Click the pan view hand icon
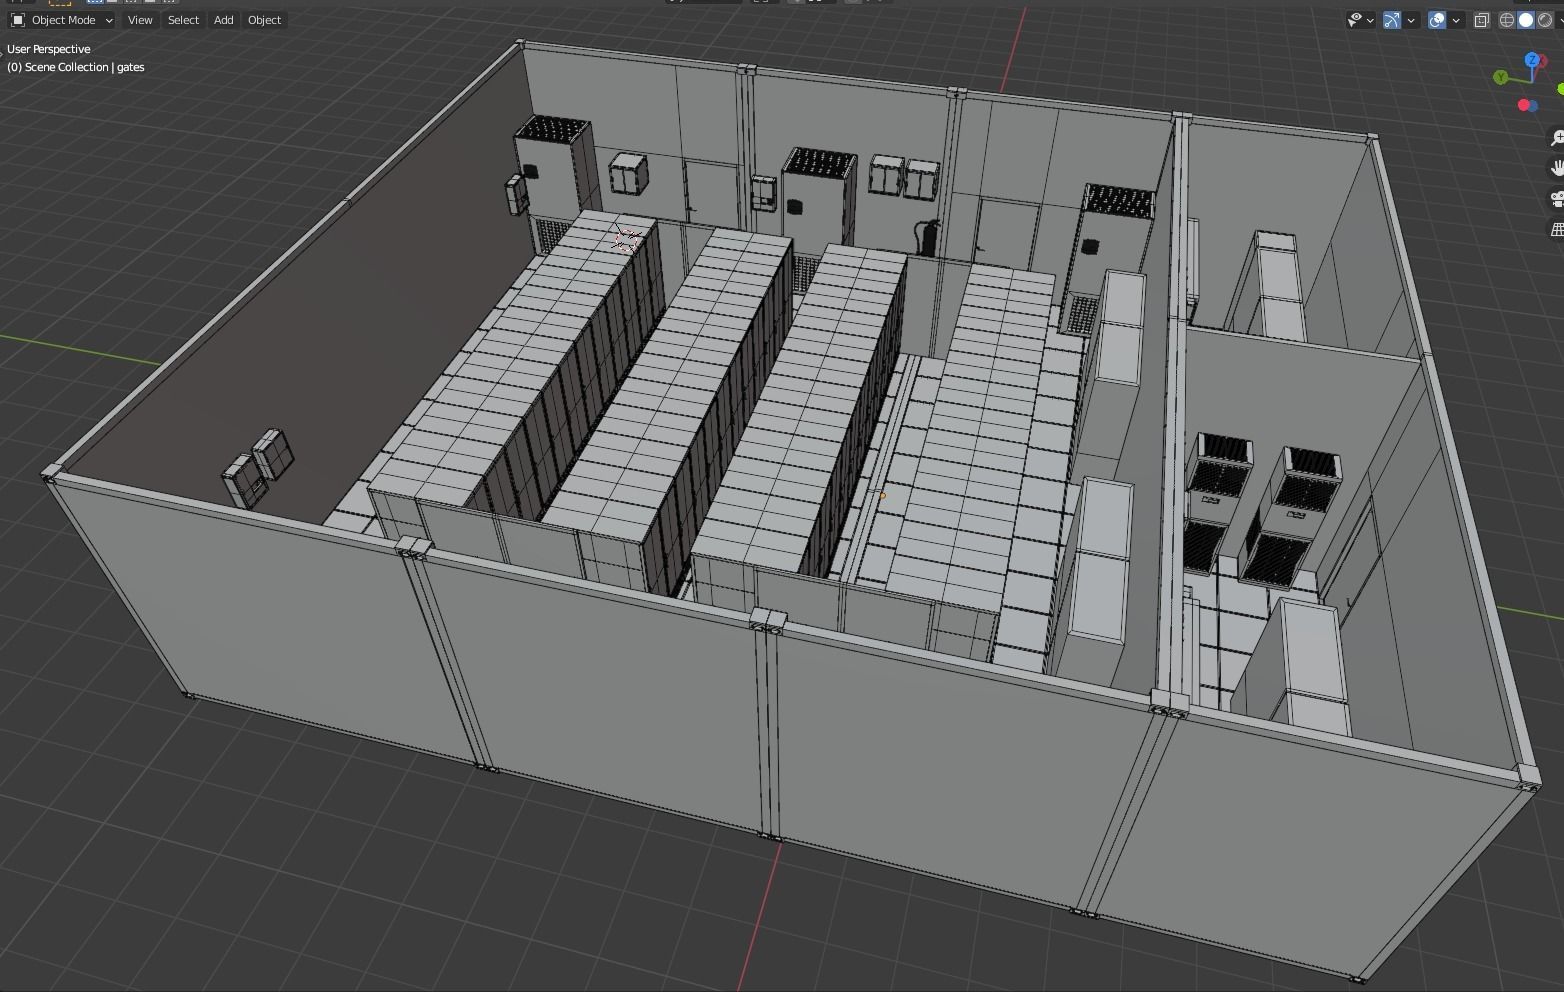 coord(1557,168)
